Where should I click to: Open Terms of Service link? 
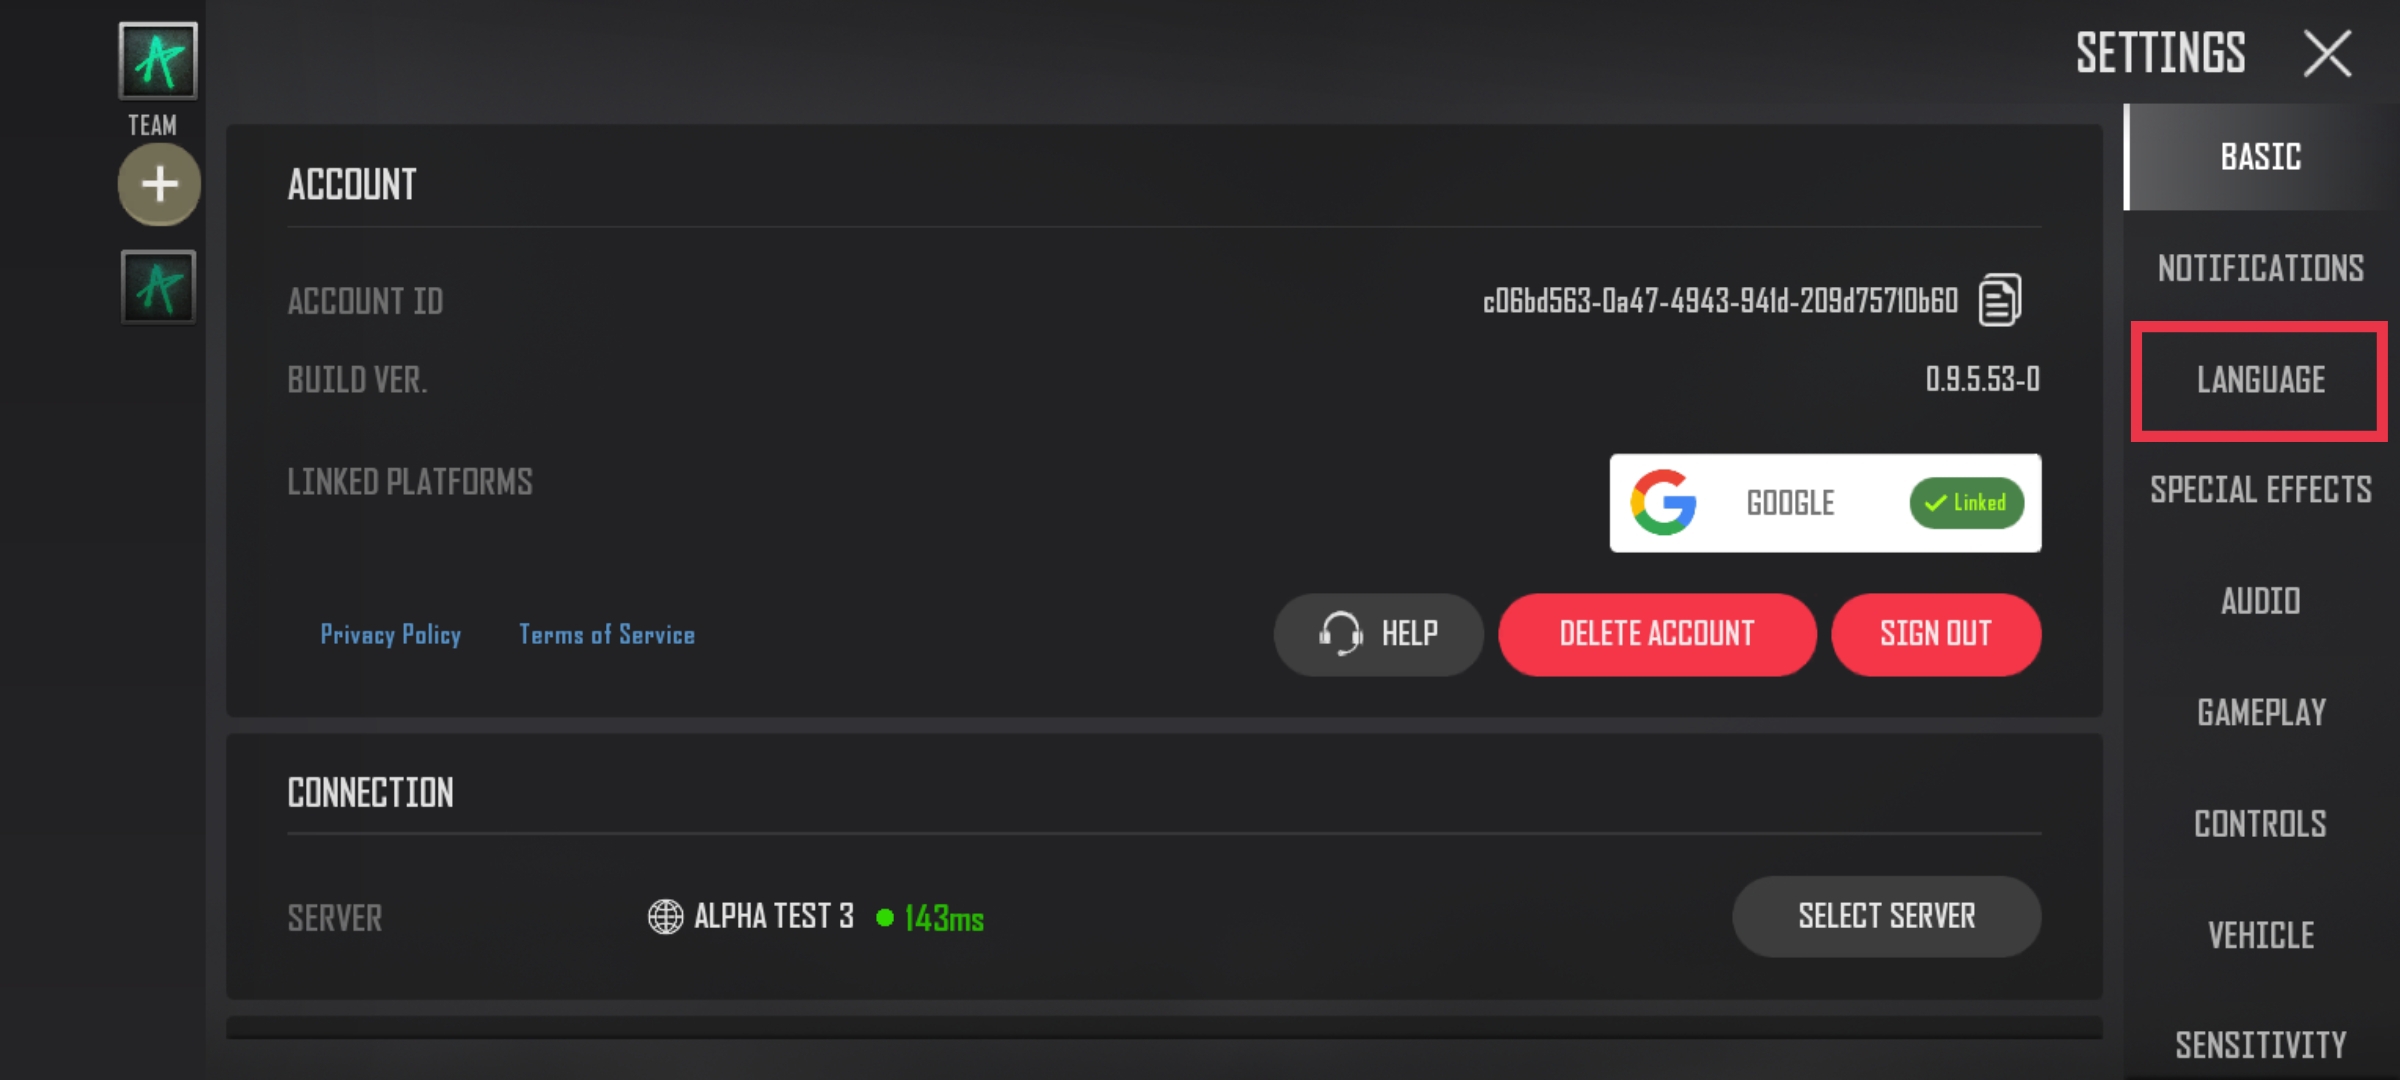click(x=606, y=635)
